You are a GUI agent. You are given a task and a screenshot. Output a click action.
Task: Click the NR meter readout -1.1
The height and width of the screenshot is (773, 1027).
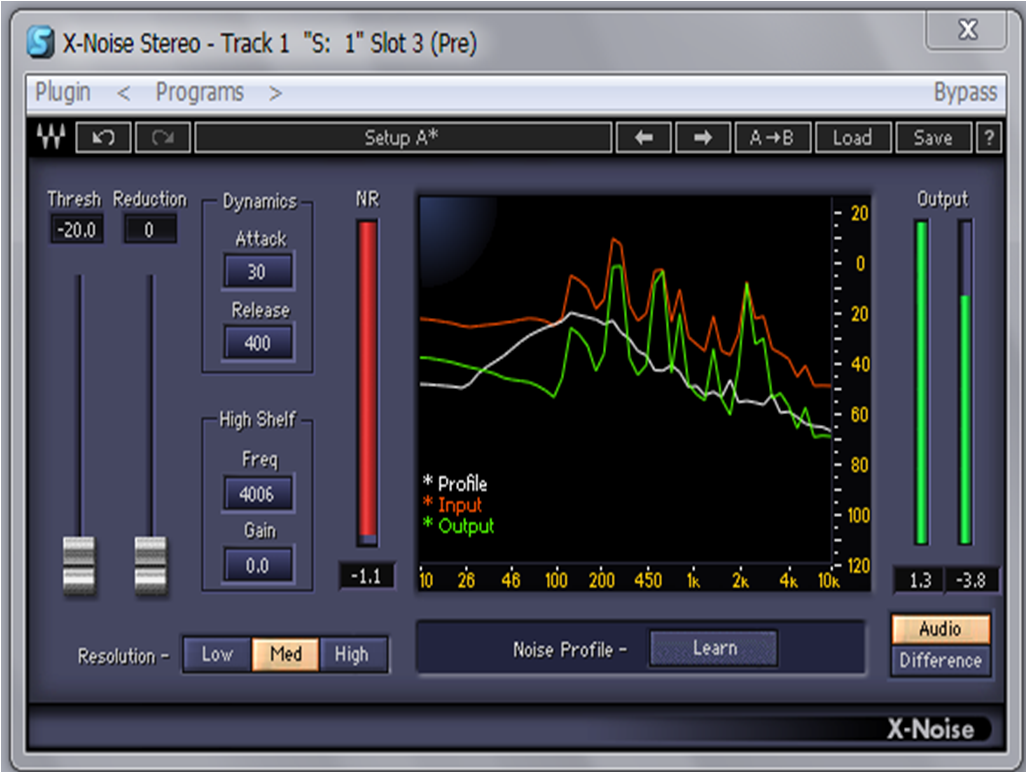click(x=366, y=576)
